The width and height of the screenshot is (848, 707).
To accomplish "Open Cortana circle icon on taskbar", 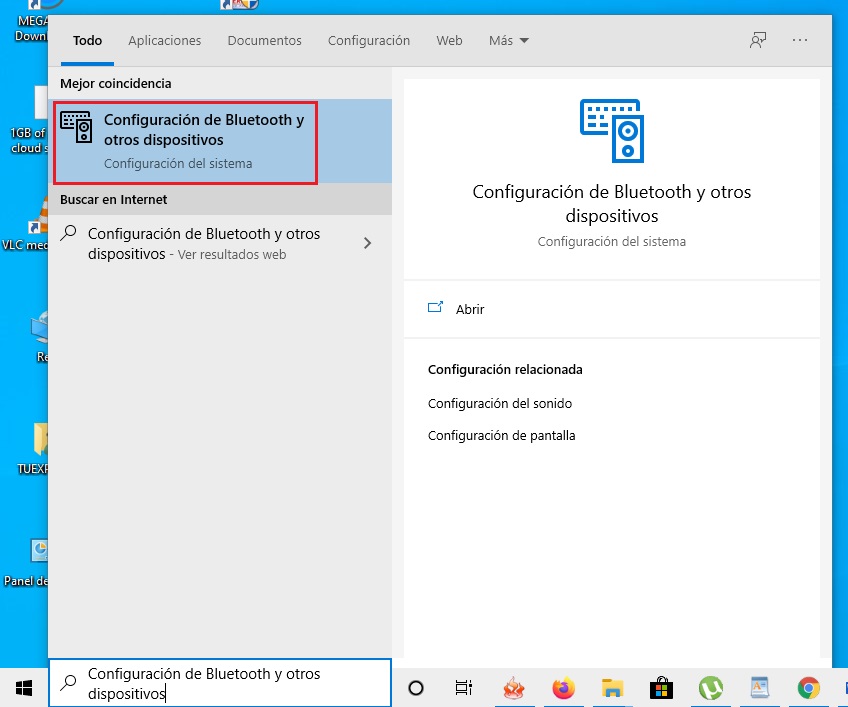I will (416, 687).
